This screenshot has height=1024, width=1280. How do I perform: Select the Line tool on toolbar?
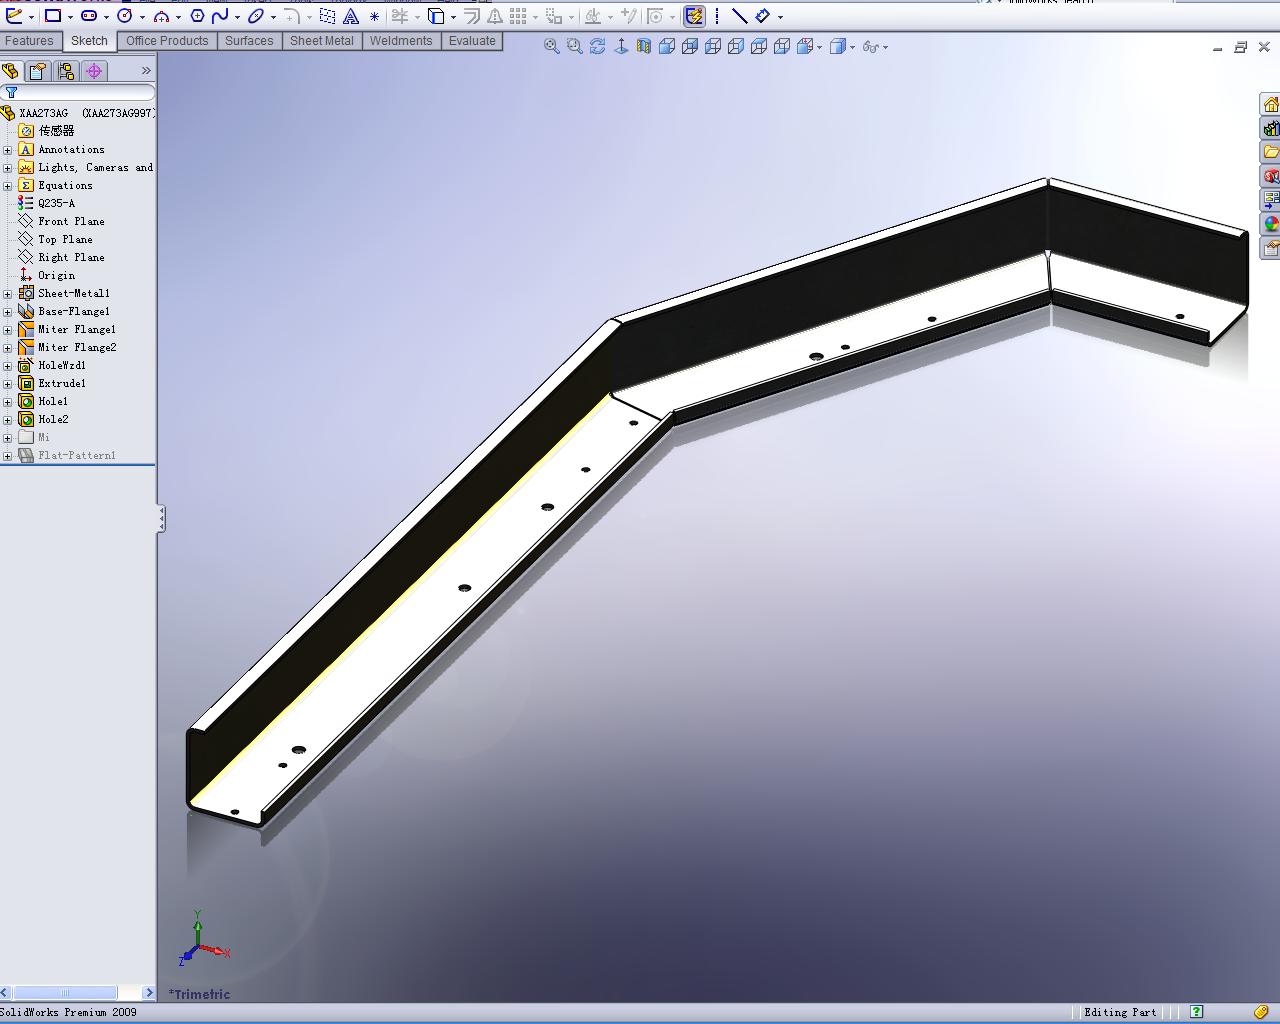[739, 16]
